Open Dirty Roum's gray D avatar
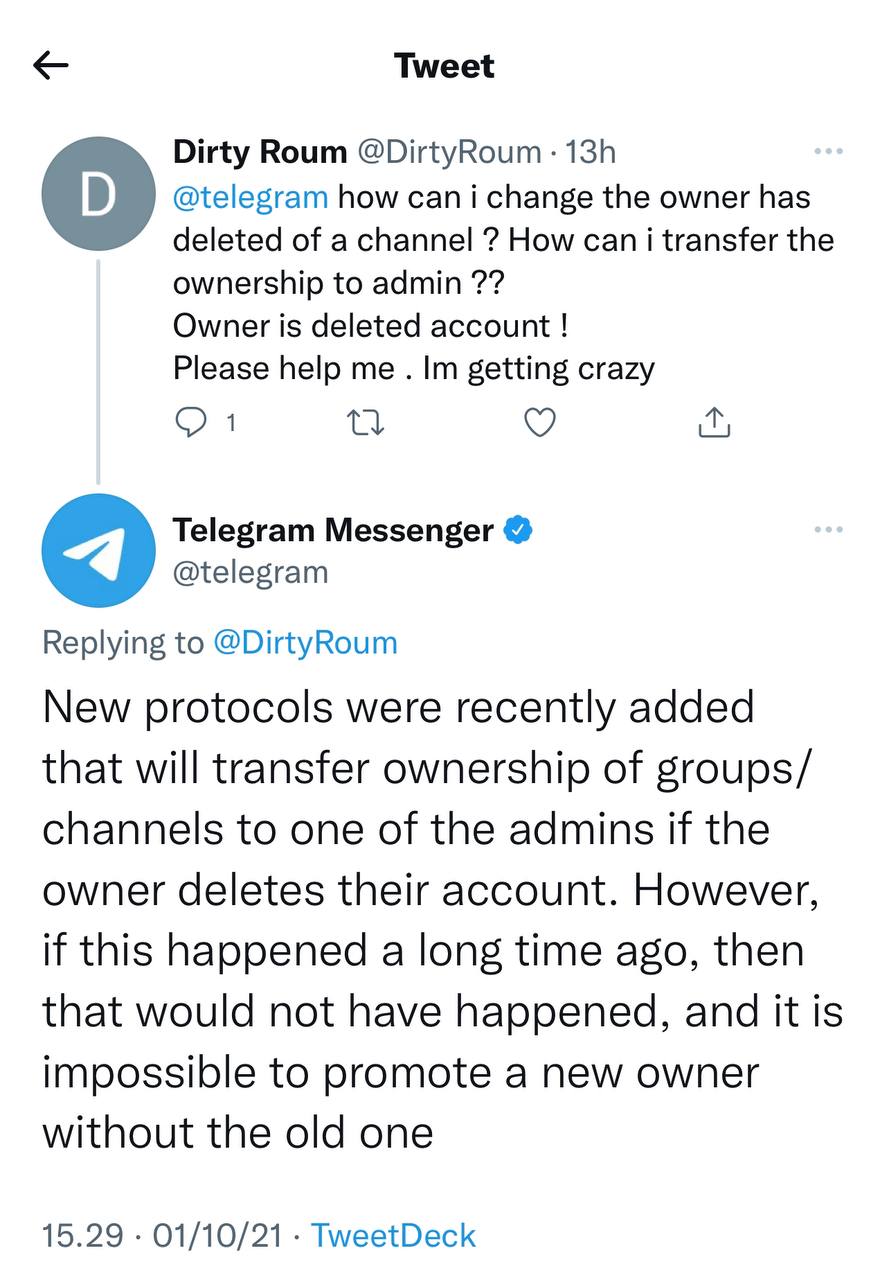The height and width of the screenshot is (1280, 889). (x=98, y=194)
